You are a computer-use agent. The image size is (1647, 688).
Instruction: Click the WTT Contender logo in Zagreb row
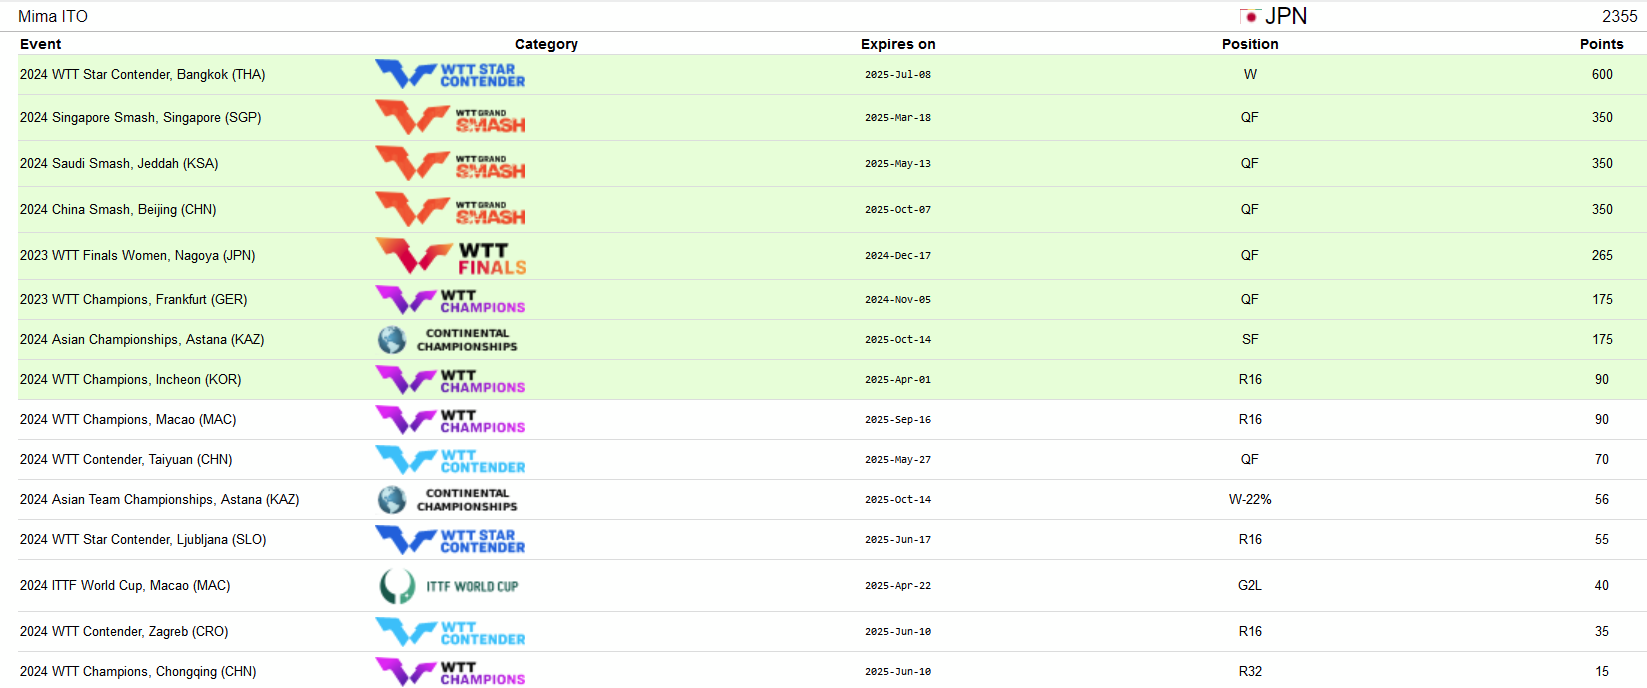450,632
